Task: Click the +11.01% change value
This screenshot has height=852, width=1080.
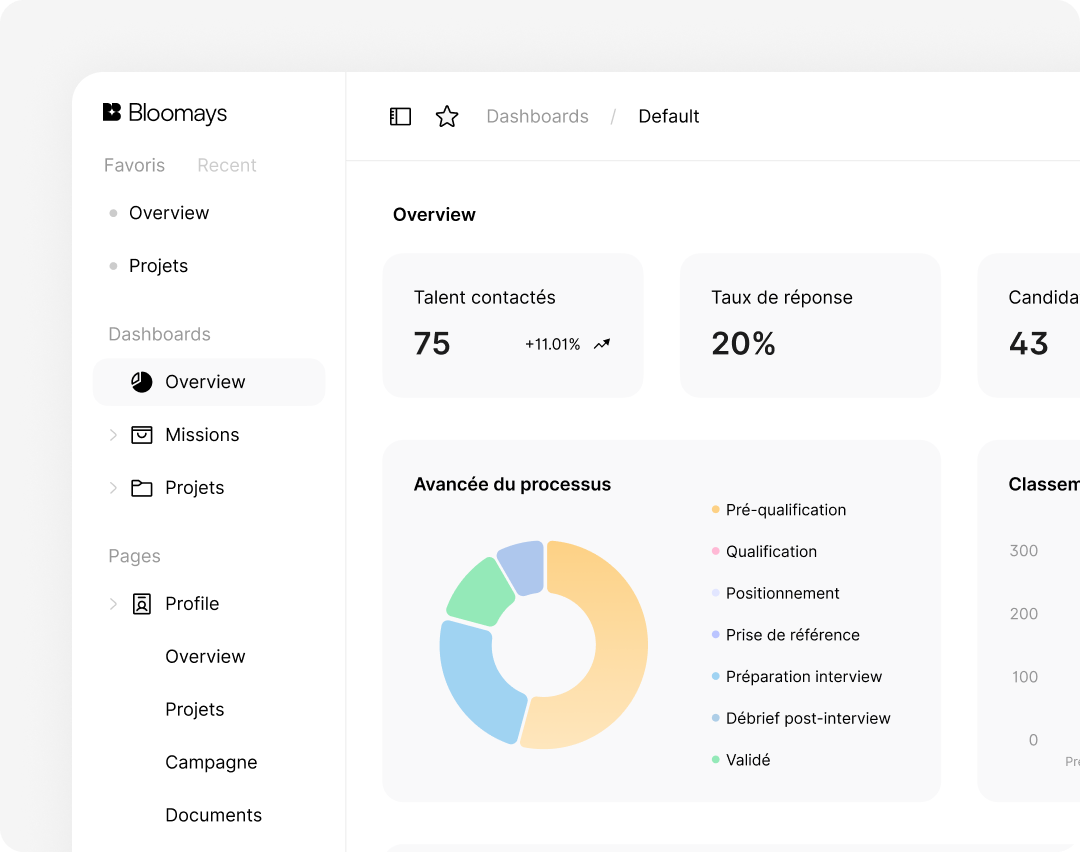Action: click(552, 344)
